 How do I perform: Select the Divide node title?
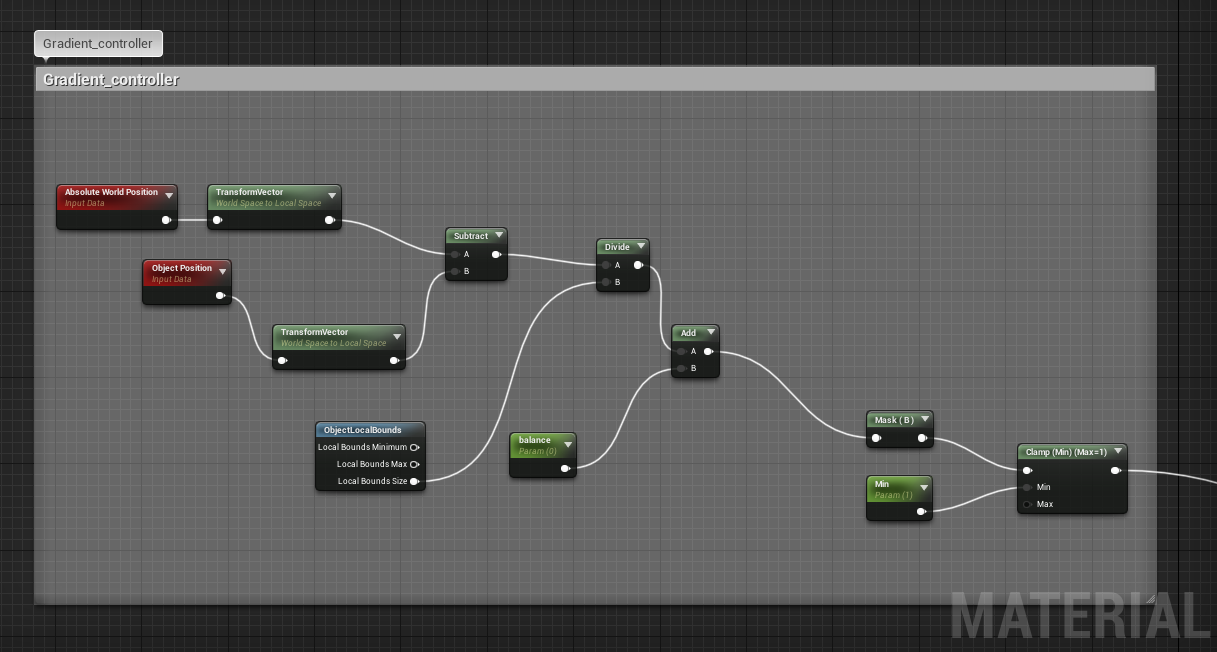617,247
